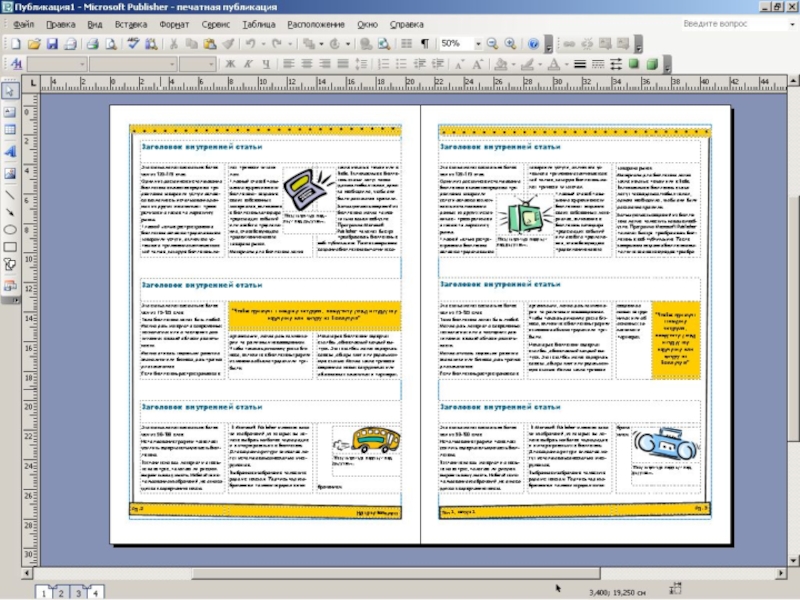Open the font size combo box
800x600 pixels.
click(x=197, y=64)
